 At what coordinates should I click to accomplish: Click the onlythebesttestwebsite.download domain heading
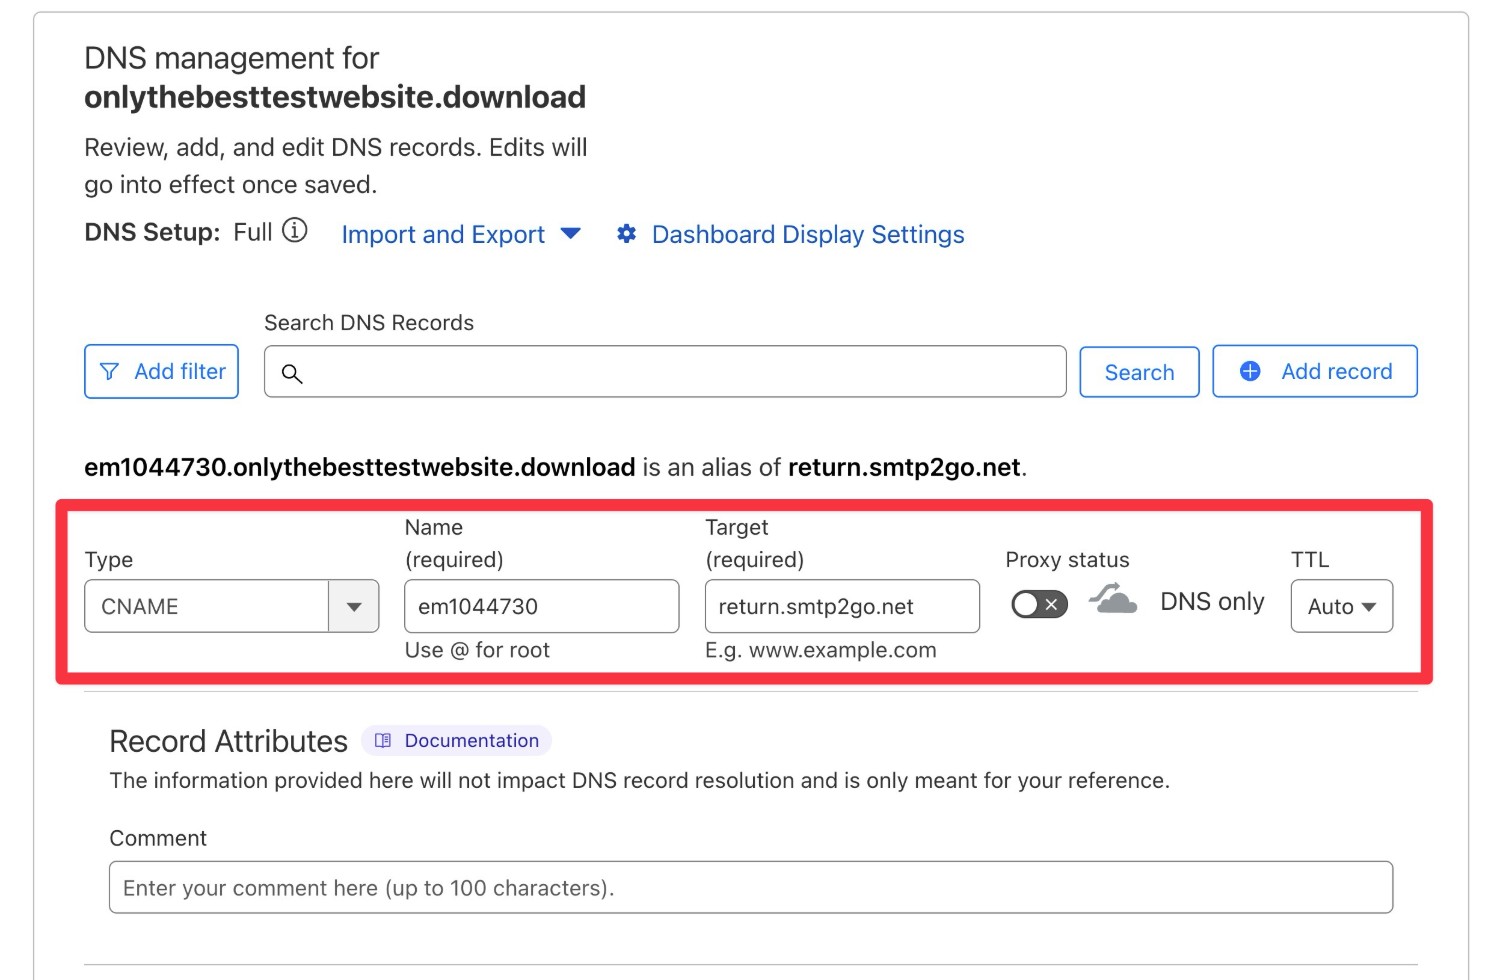point(335,97)
